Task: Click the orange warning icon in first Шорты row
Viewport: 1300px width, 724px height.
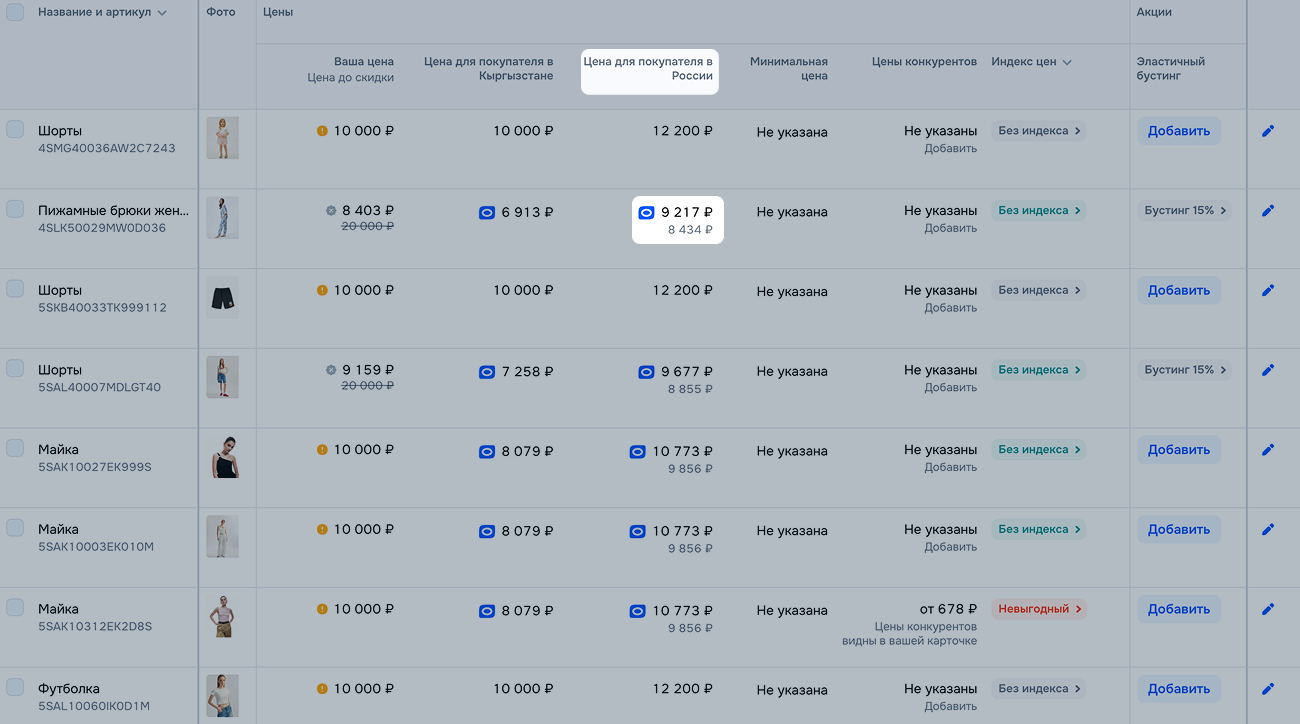Action: coord(322,131)
